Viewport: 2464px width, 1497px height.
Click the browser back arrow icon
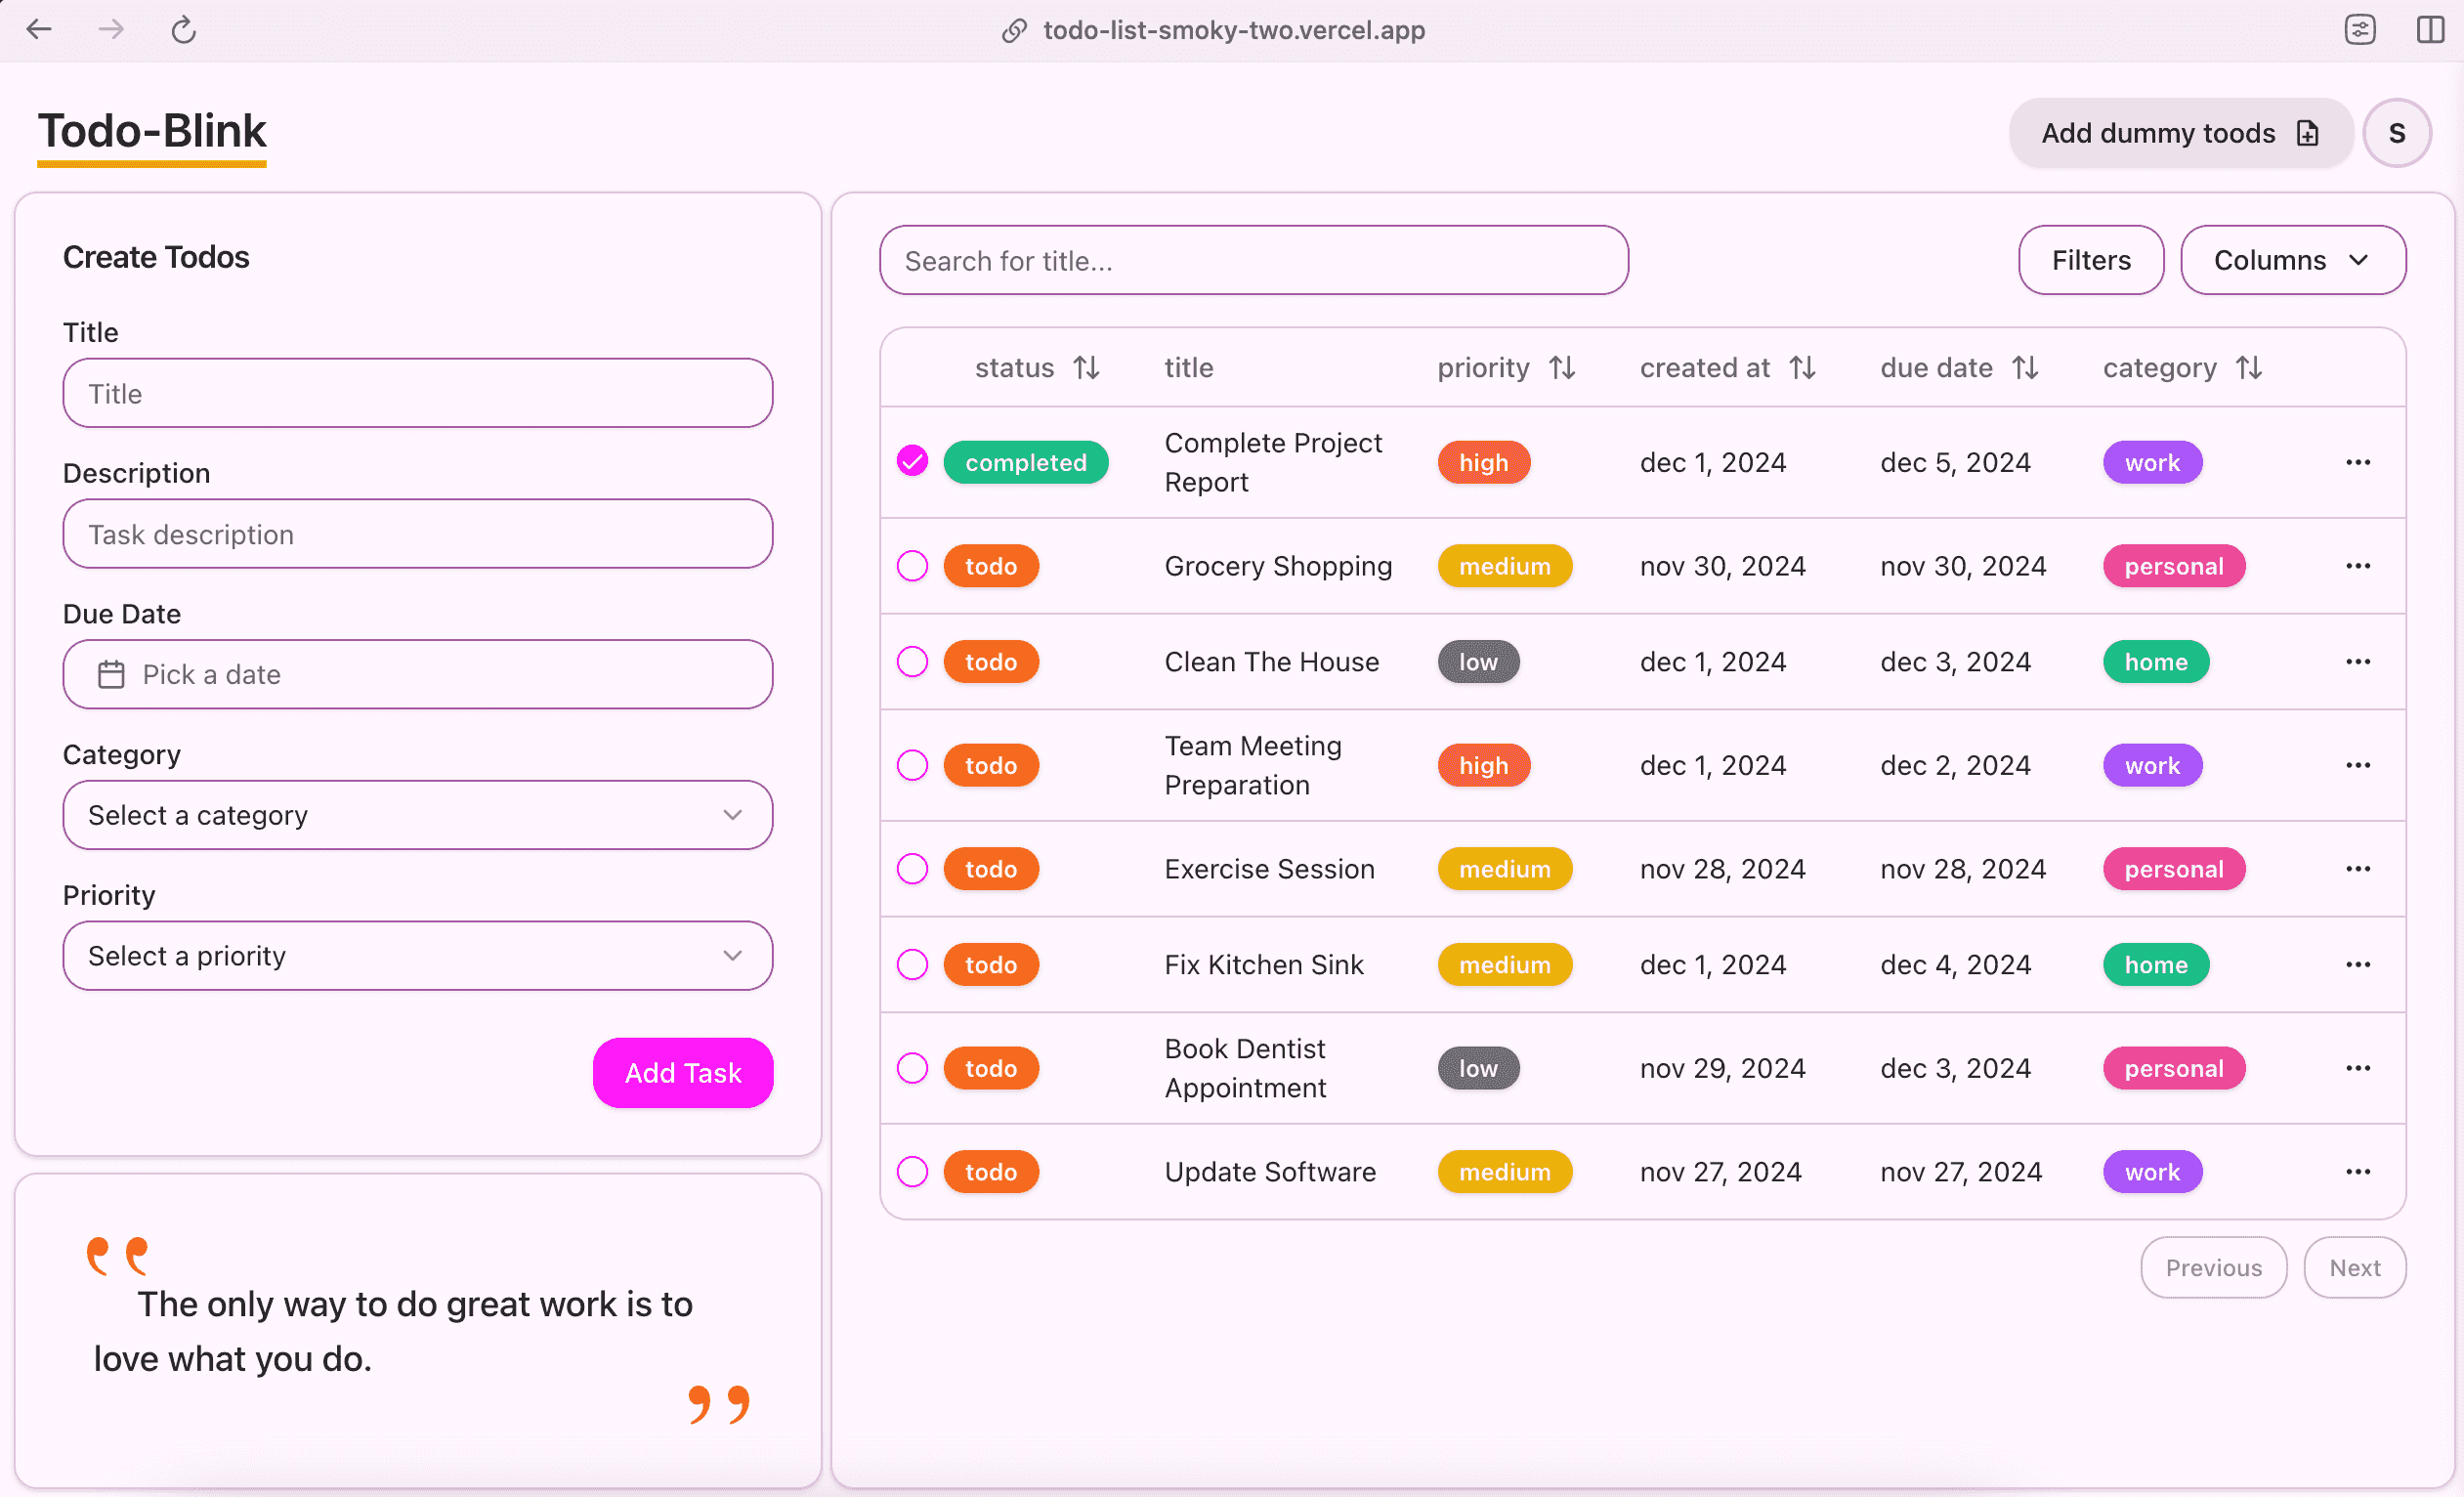click(39, 30)
